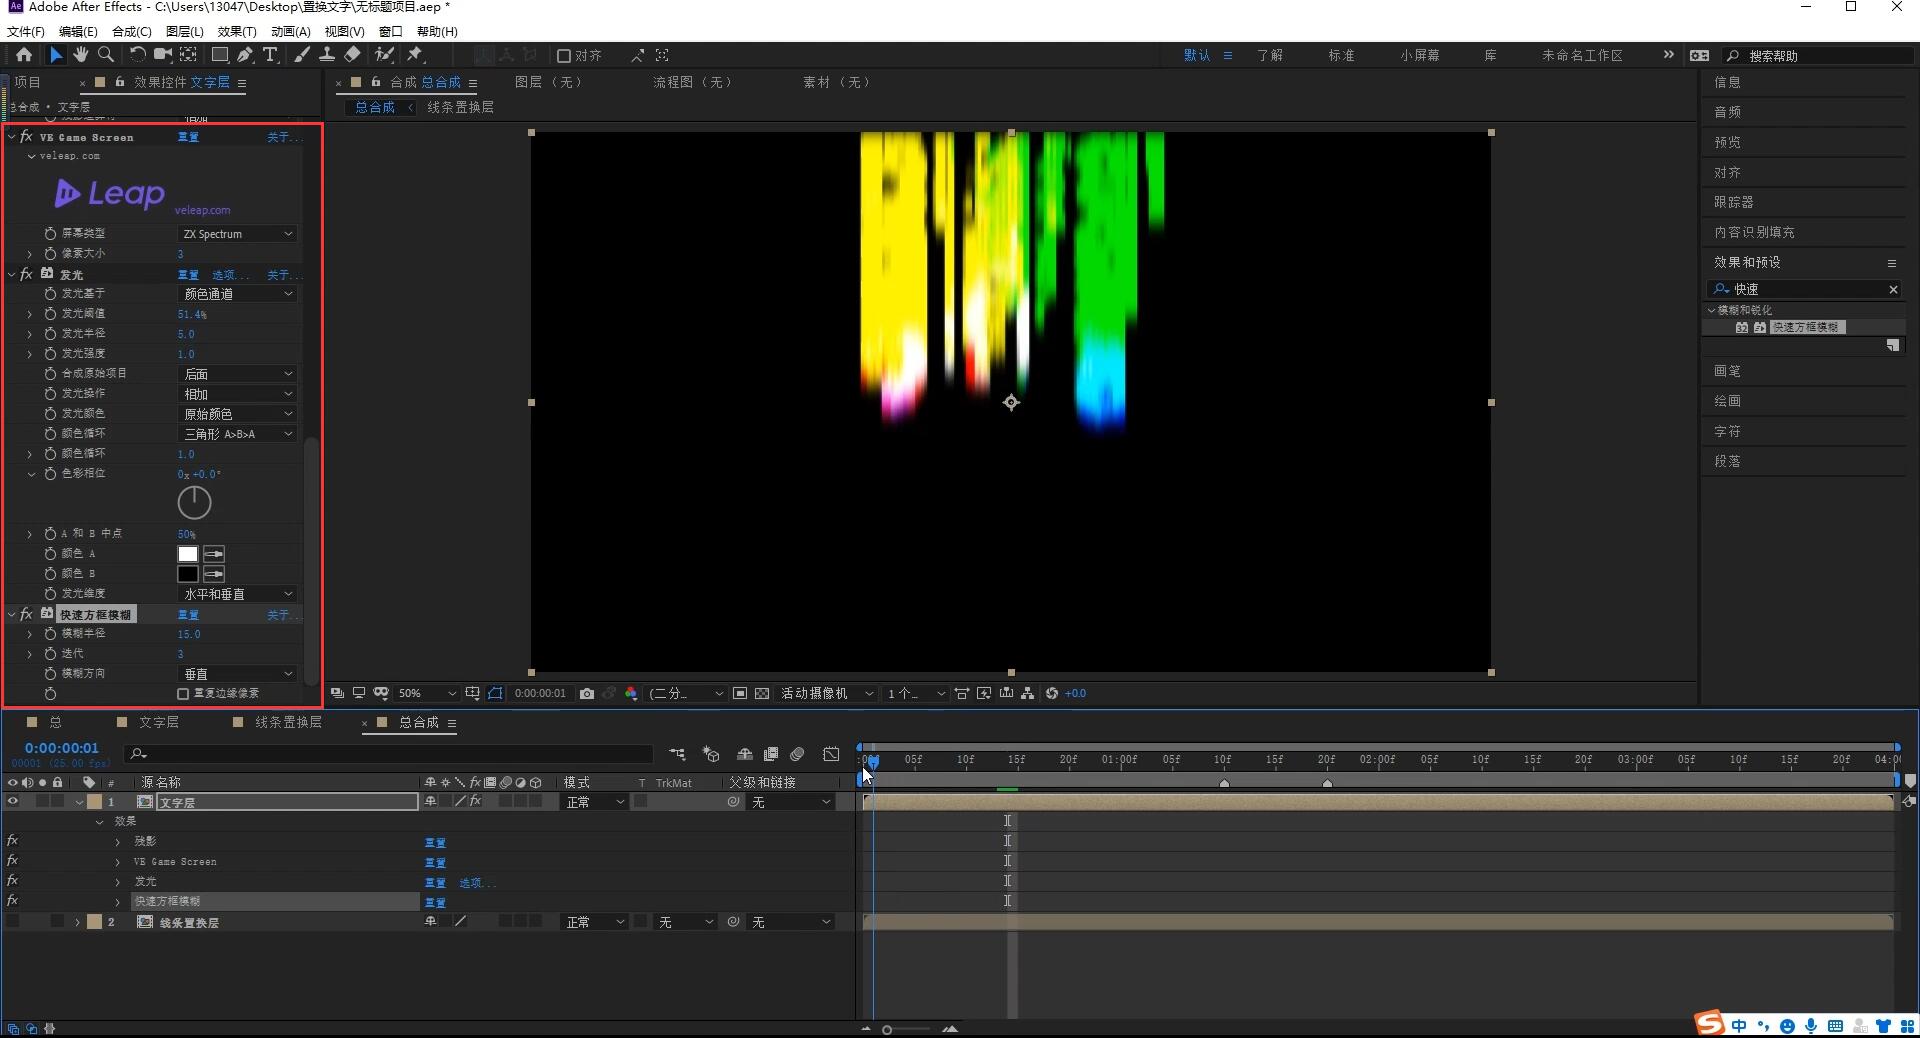Toggle the 残影 fx switch in timeline
This screenshot has width=1920, height=1038.
12,841
